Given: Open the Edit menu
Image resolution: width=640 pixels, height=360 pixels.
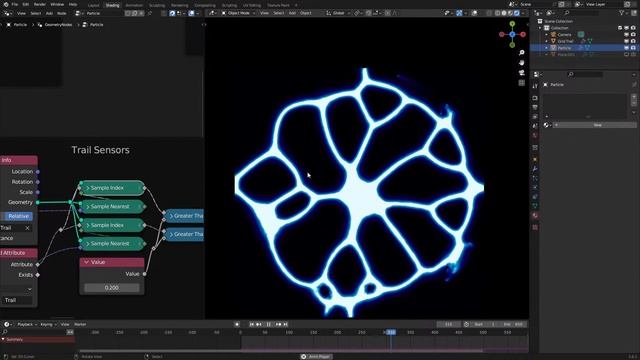Looking at the screenshot, I should tap(26, 4).
